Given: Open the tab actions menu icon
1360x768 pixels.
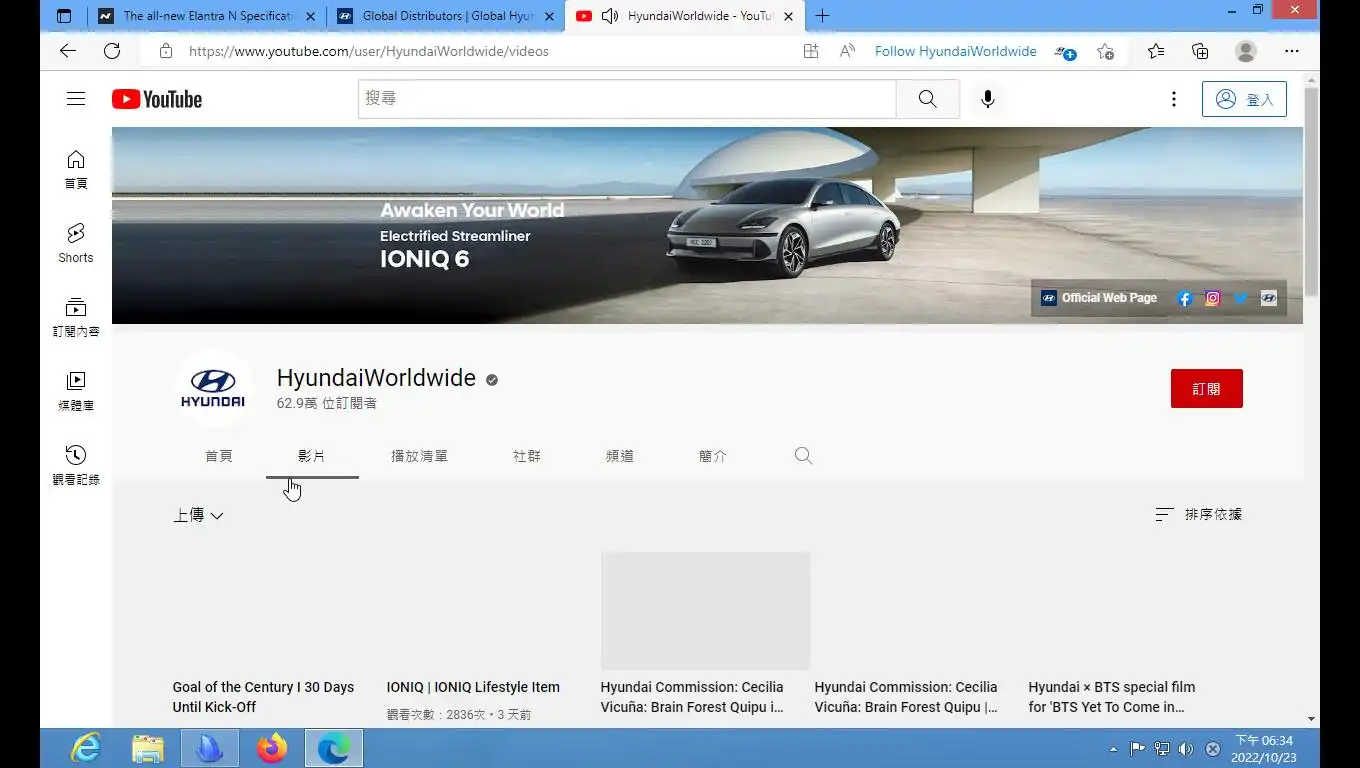Looking at the screenshot, I should [x=64, y=16].
